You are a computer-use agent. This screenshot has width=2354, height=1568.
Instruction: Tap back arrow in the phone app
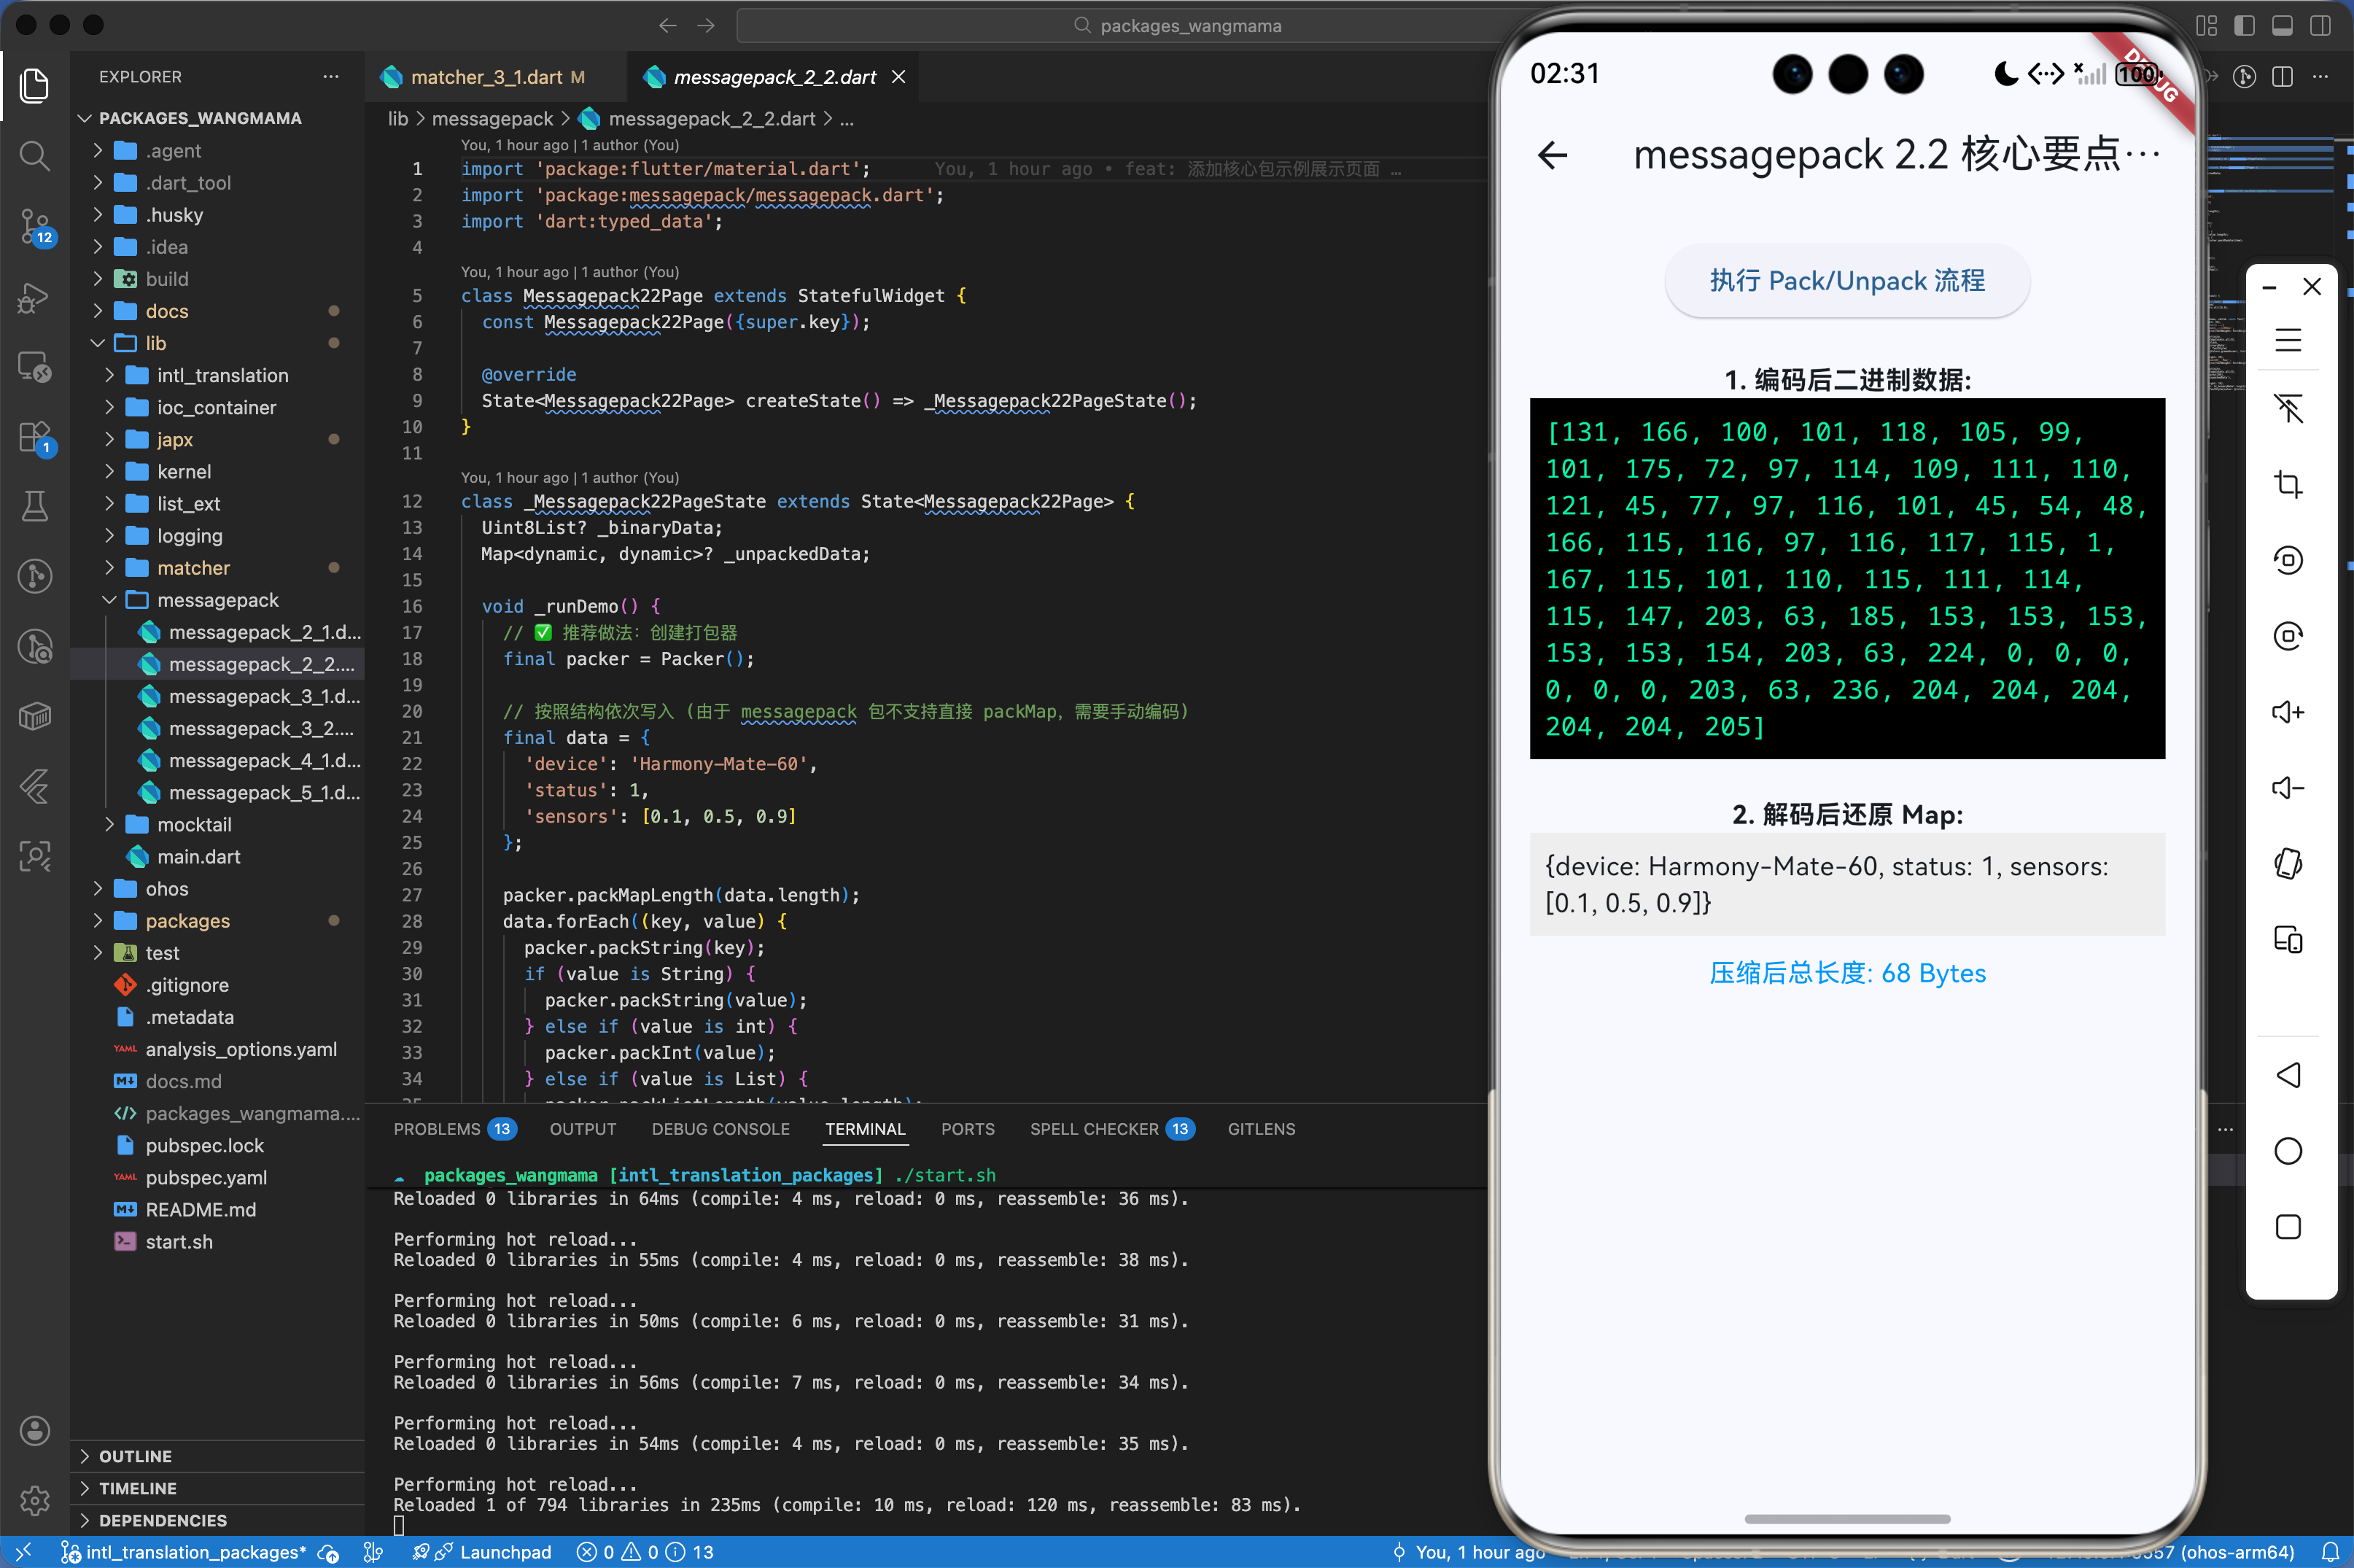[1552, 155]
